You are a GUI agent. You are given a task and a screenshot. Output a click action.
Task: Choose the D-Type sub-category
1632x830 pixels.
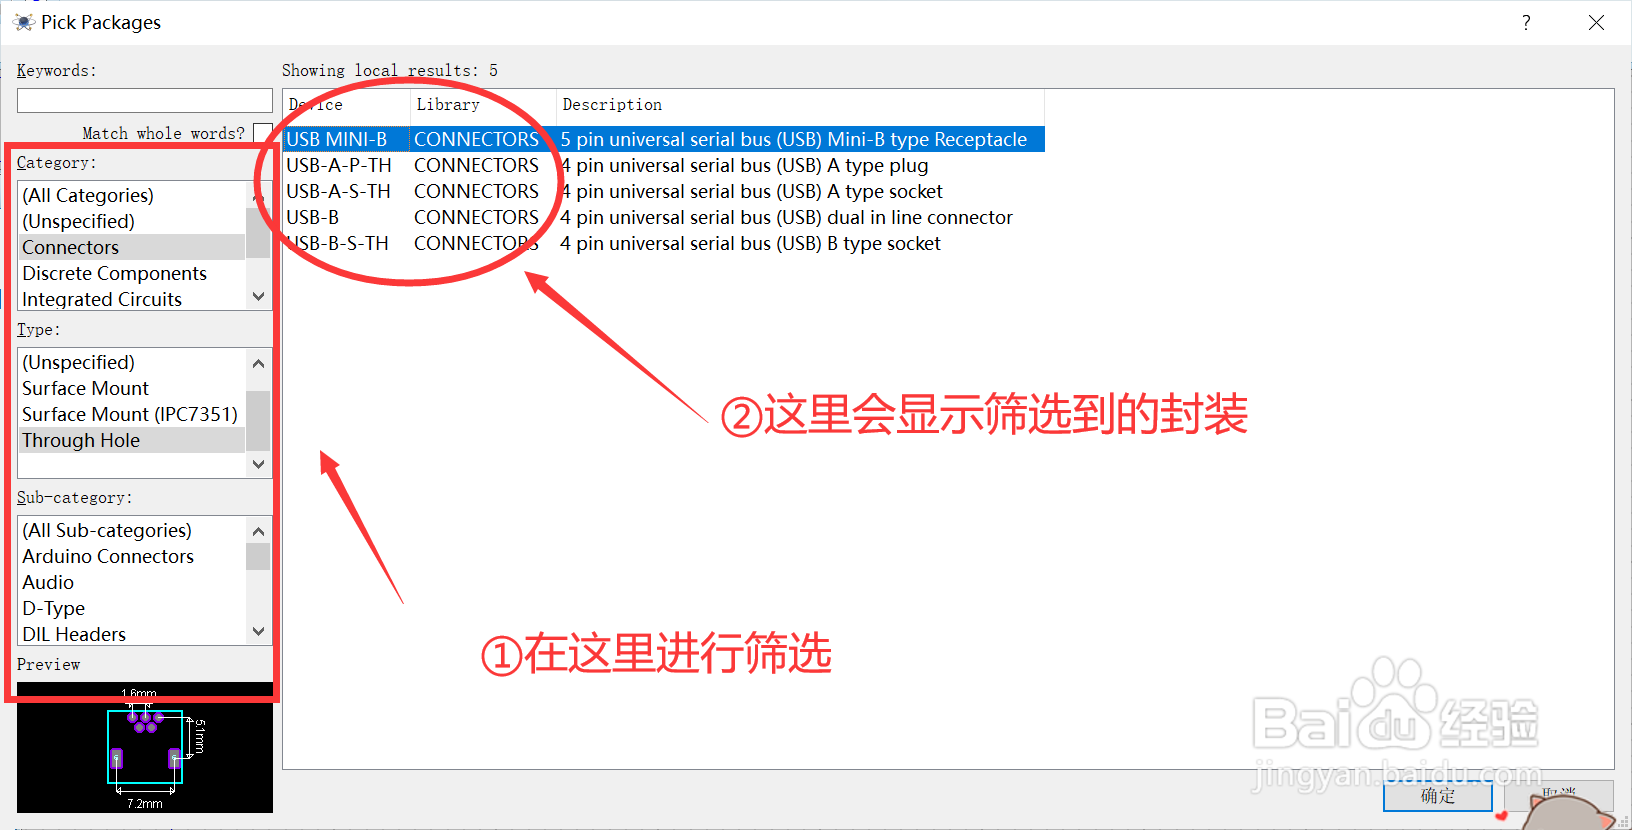point(132,608)
